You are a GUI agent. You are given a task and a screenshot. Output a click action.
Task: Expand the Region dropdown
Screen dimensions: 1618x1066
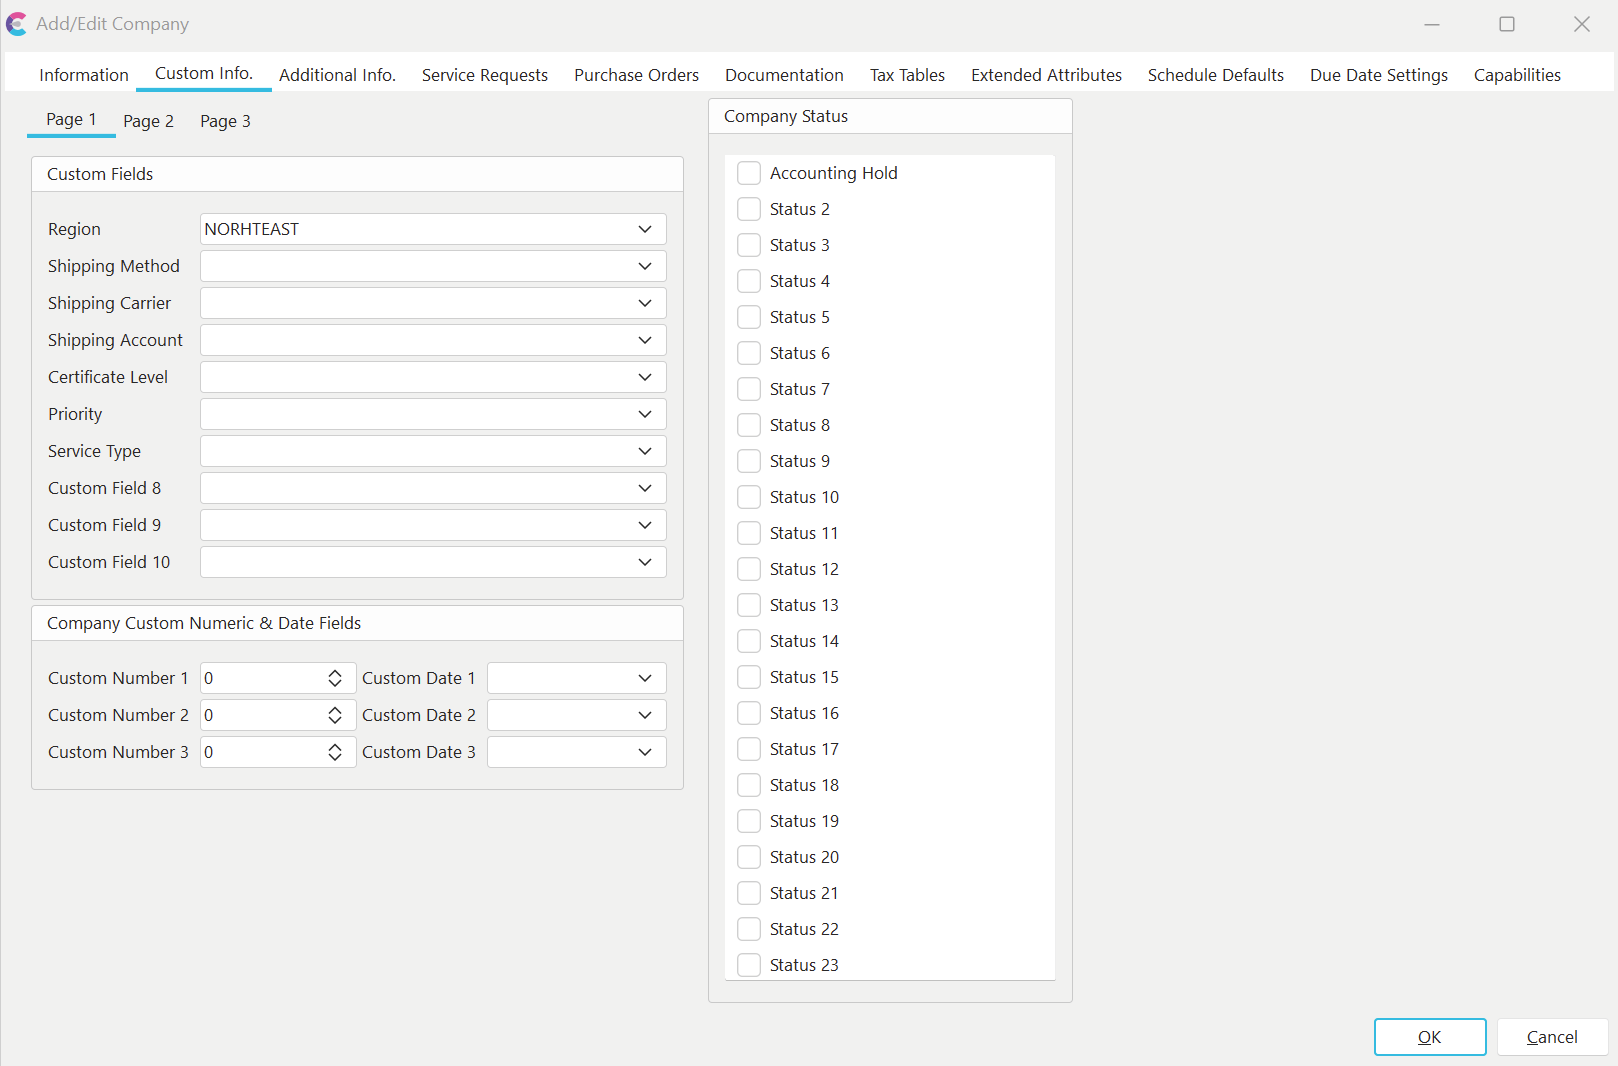(x=645, y=229)
